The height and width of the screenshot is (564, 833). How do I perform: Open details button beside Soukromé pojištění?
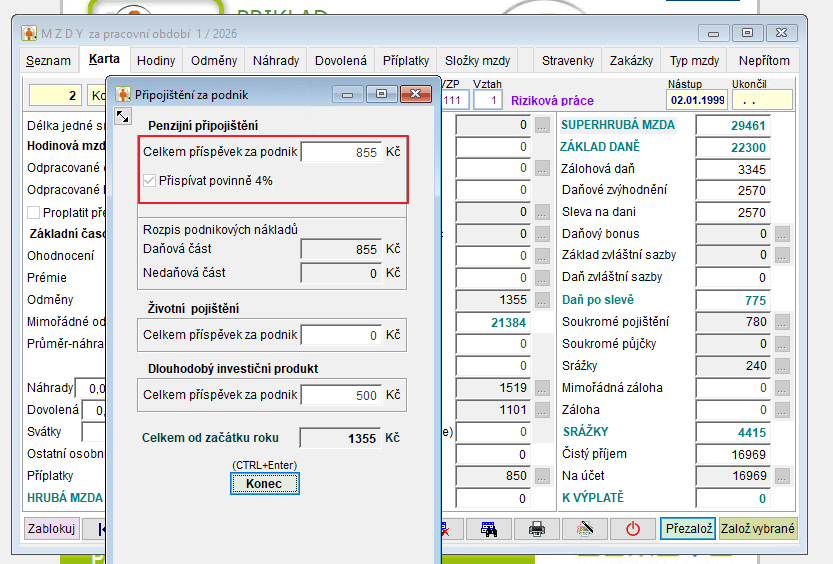click(x=782, y=322)
